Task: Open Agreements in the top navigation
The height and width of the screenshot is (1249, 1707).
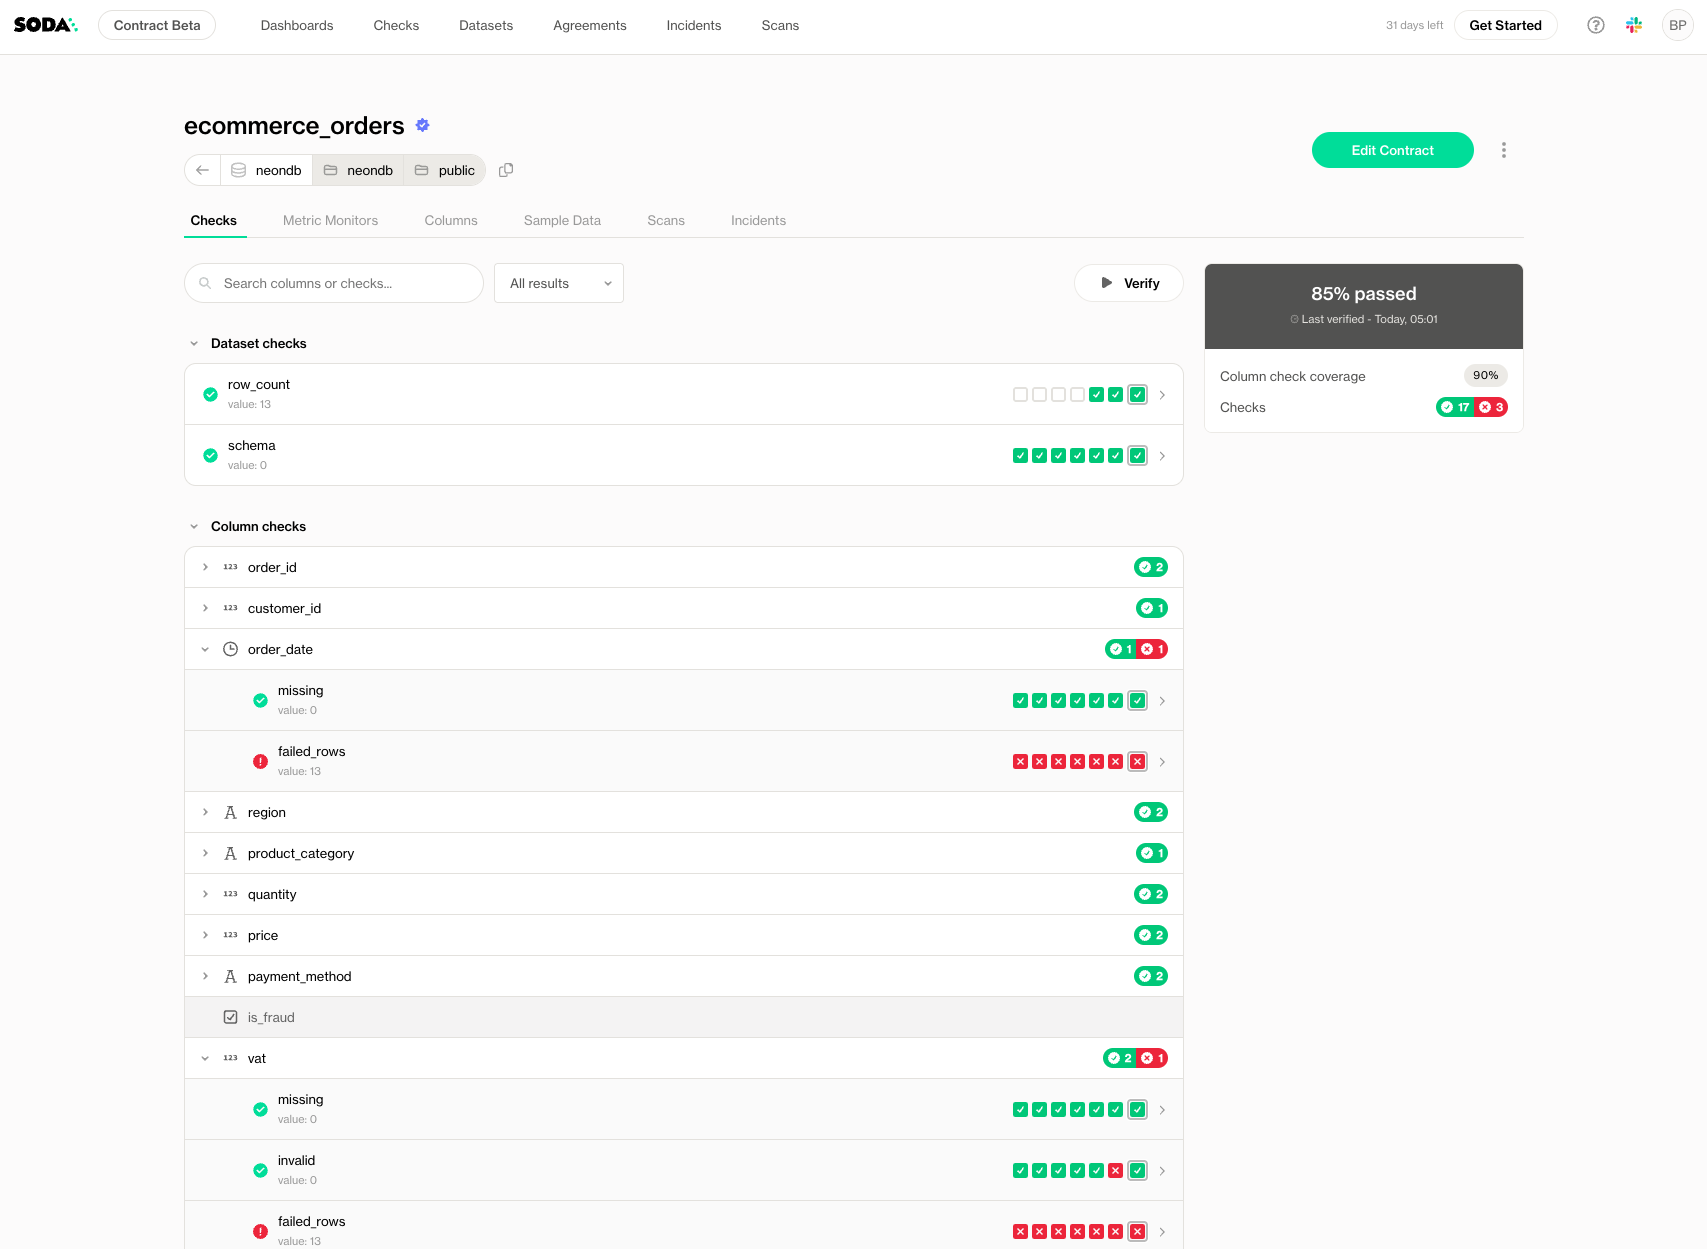Action: pyautogui.click(x=589, y=25)
